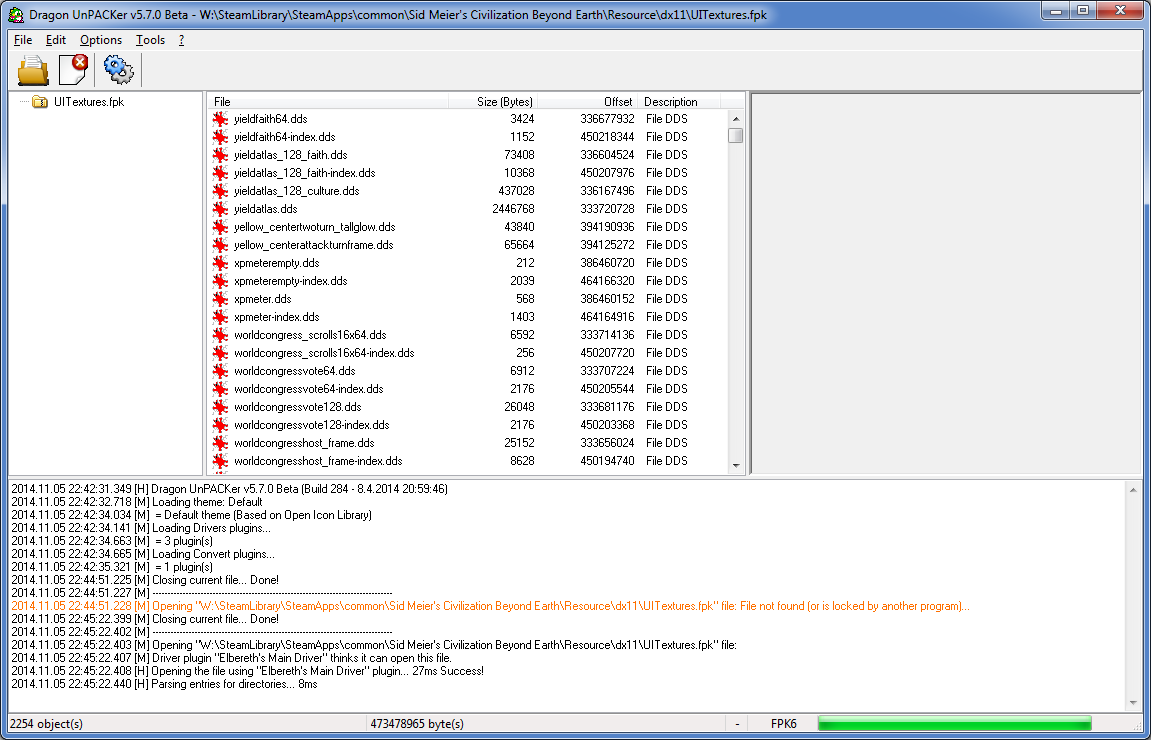Click the DDS icon beside yieldfaith64.dds

pos(220,119)
